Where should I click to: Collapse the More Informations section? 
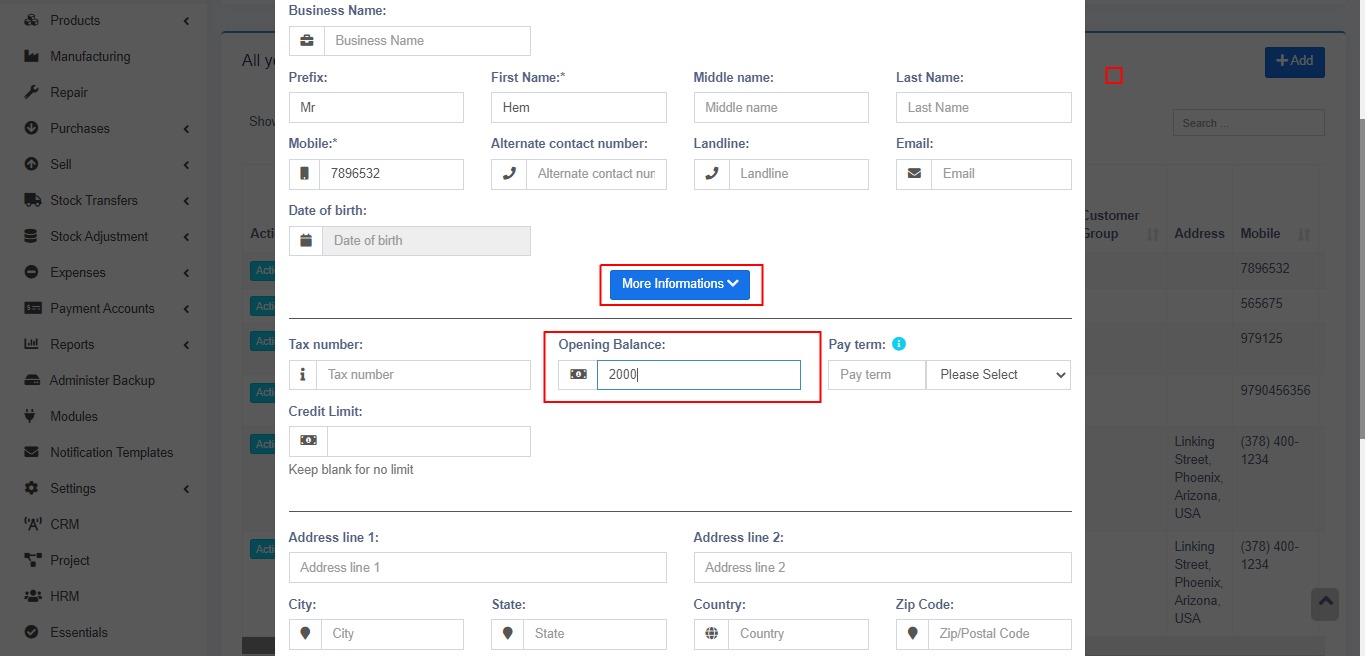click(680, 284)
